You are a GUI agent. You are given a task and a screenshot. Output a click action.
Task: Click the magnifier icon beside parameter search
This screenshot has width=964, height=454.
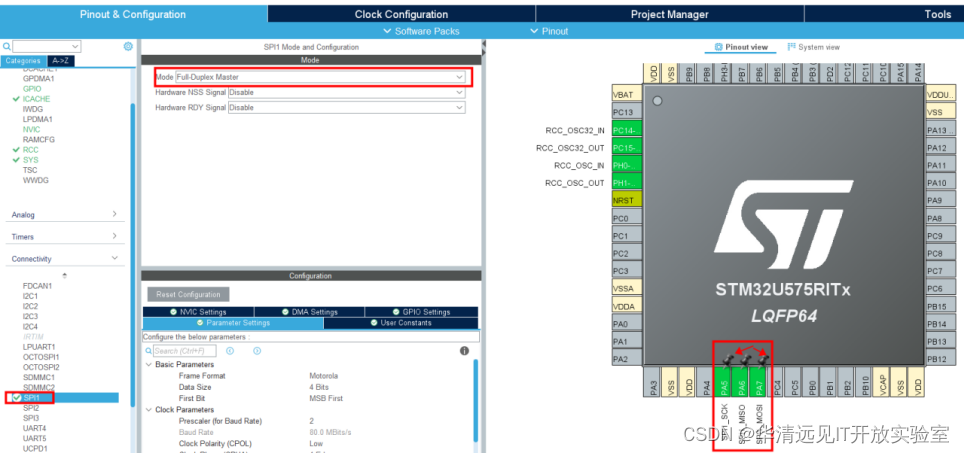[x=148, y=351]
